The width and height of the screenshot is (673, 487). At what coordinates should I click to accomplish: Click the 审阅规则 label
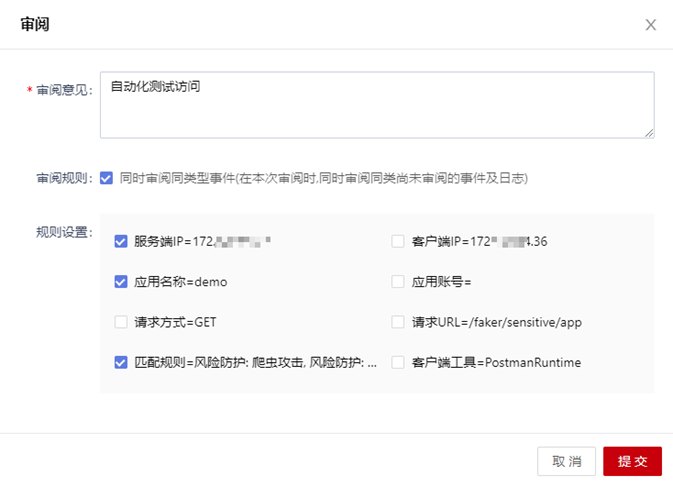[64, 178]
